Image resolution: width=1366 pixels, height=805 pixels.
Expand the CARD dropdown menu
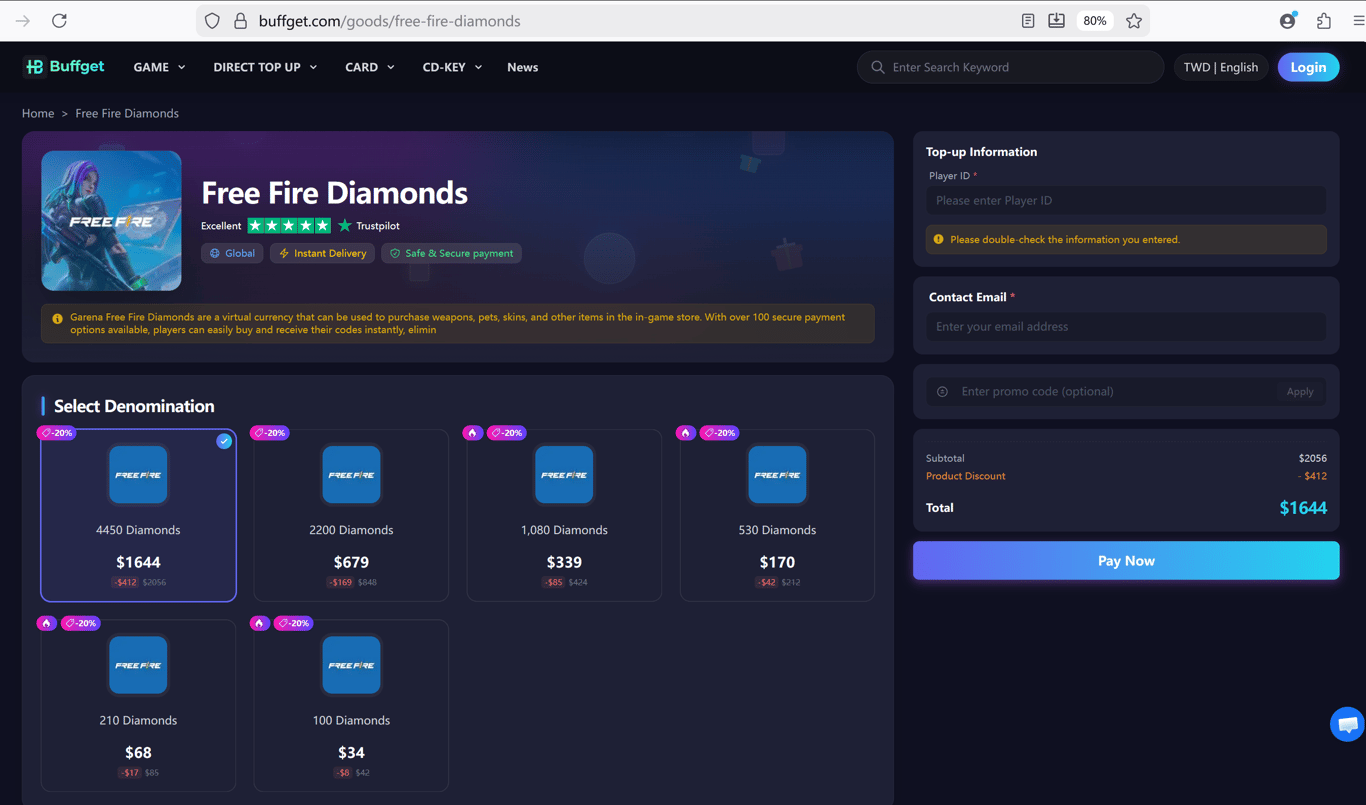[370, 67]
